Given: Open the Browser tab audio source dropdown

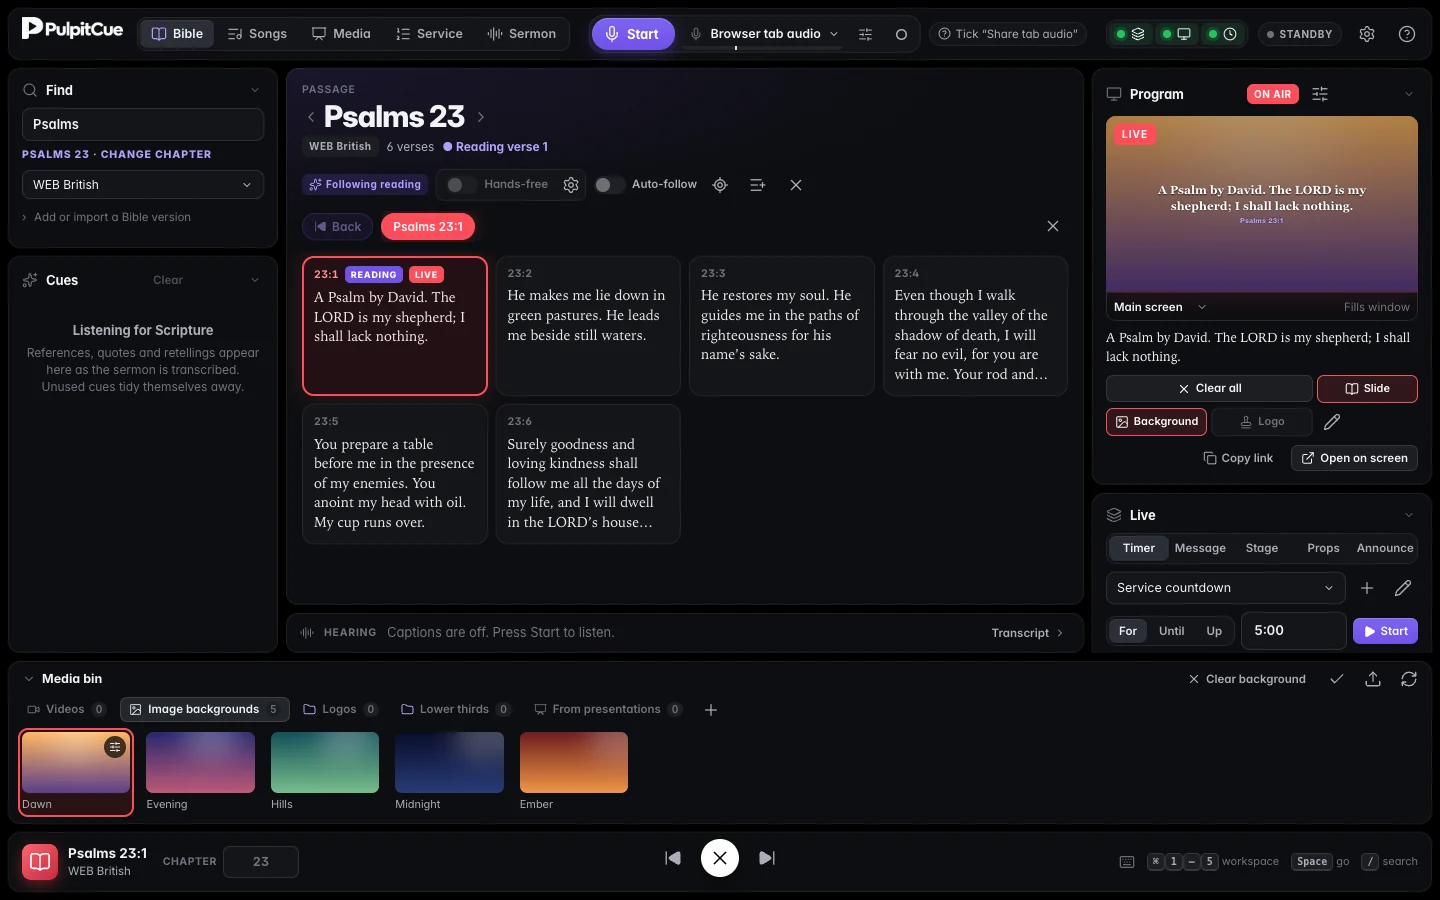Looking at the screenshot, I should point(765,34).
